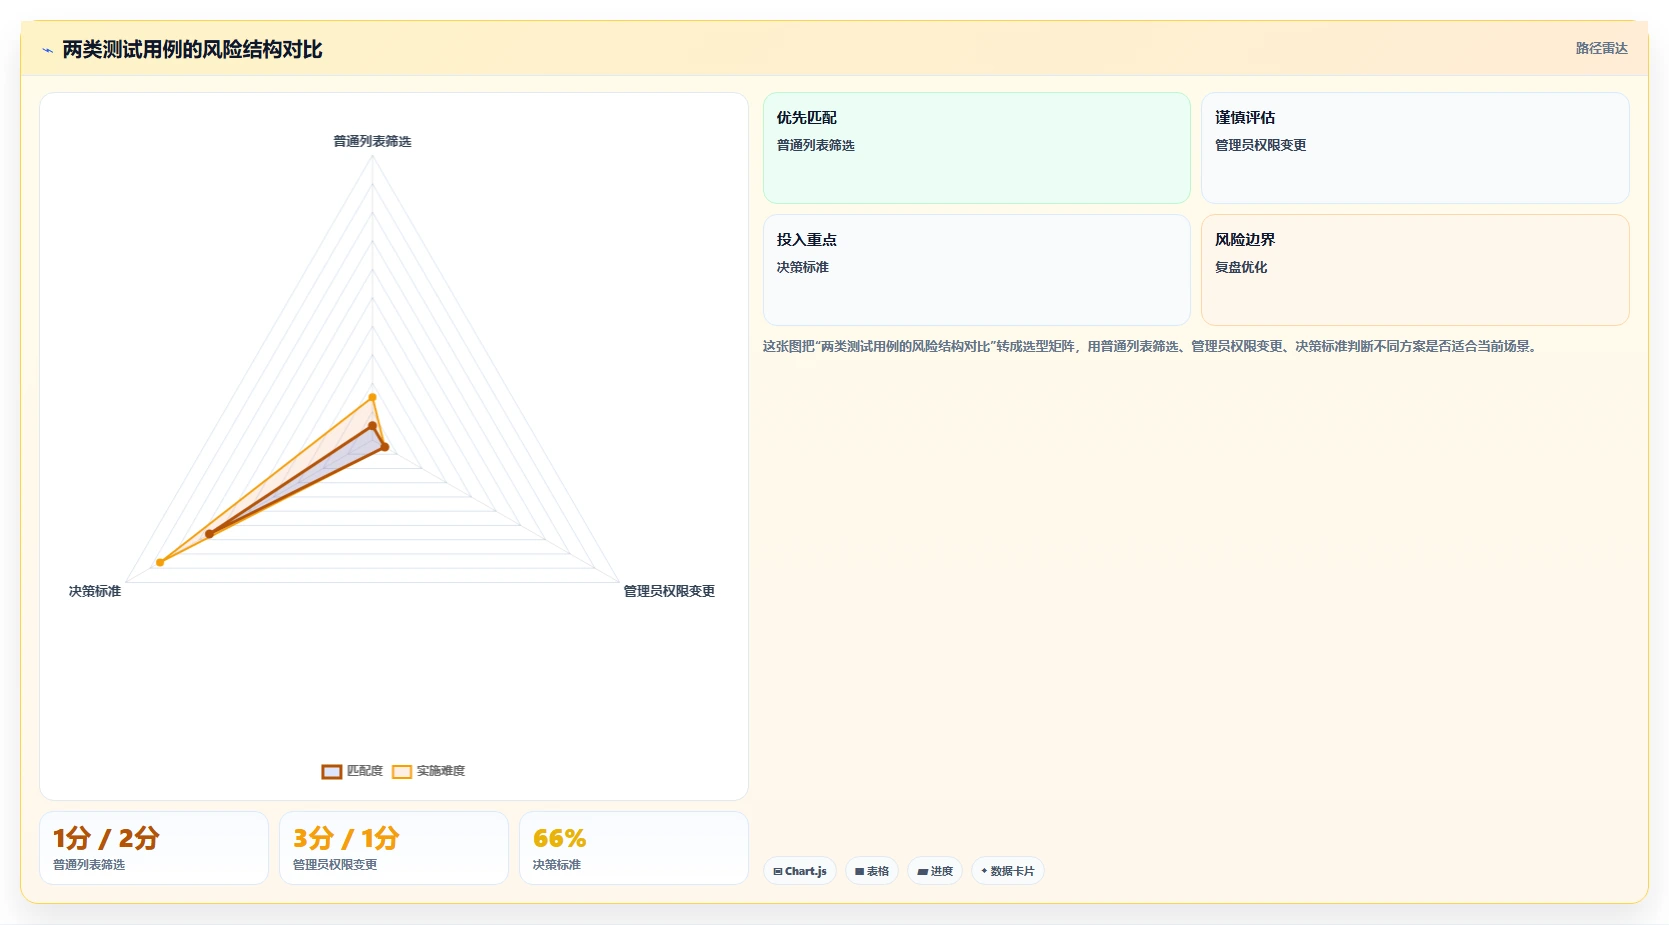Viewport: 1669px width, 925px height.
Task: Click the top orange radar data point
Action: coord(373,397)
